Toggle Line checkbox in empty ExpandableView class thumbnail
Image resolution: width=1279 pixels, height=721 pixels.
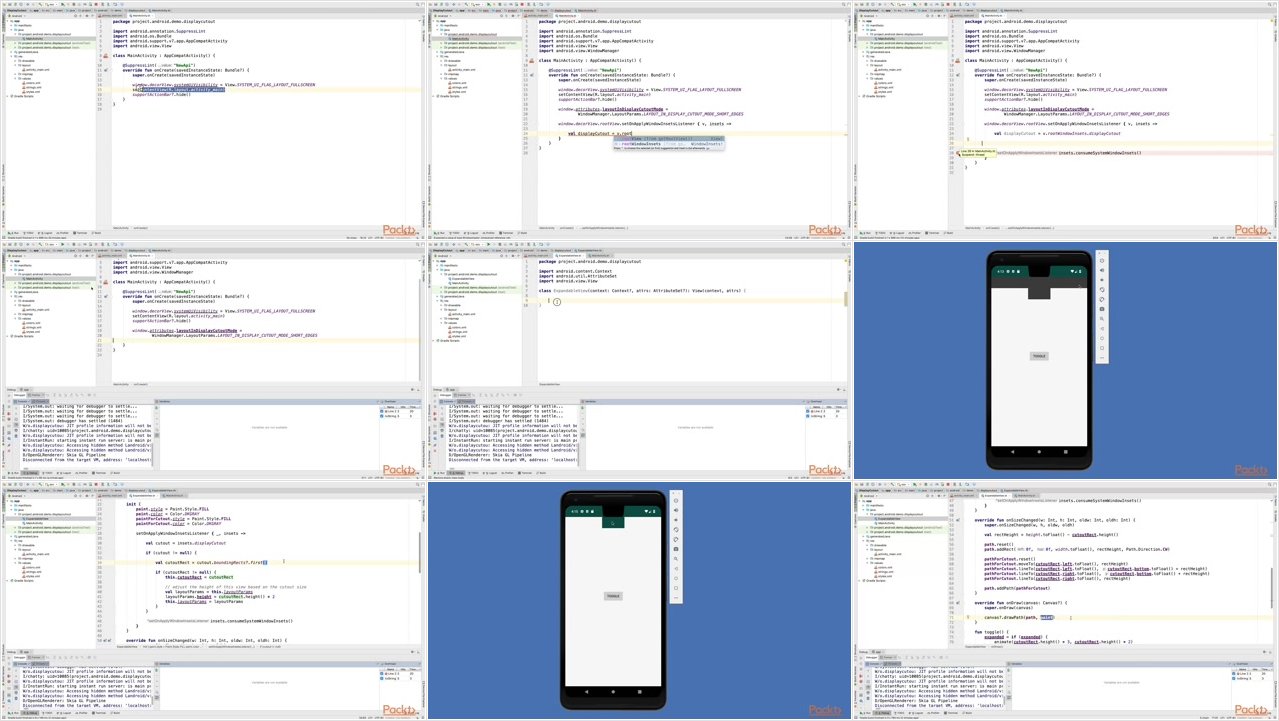[x=807, y=411]
